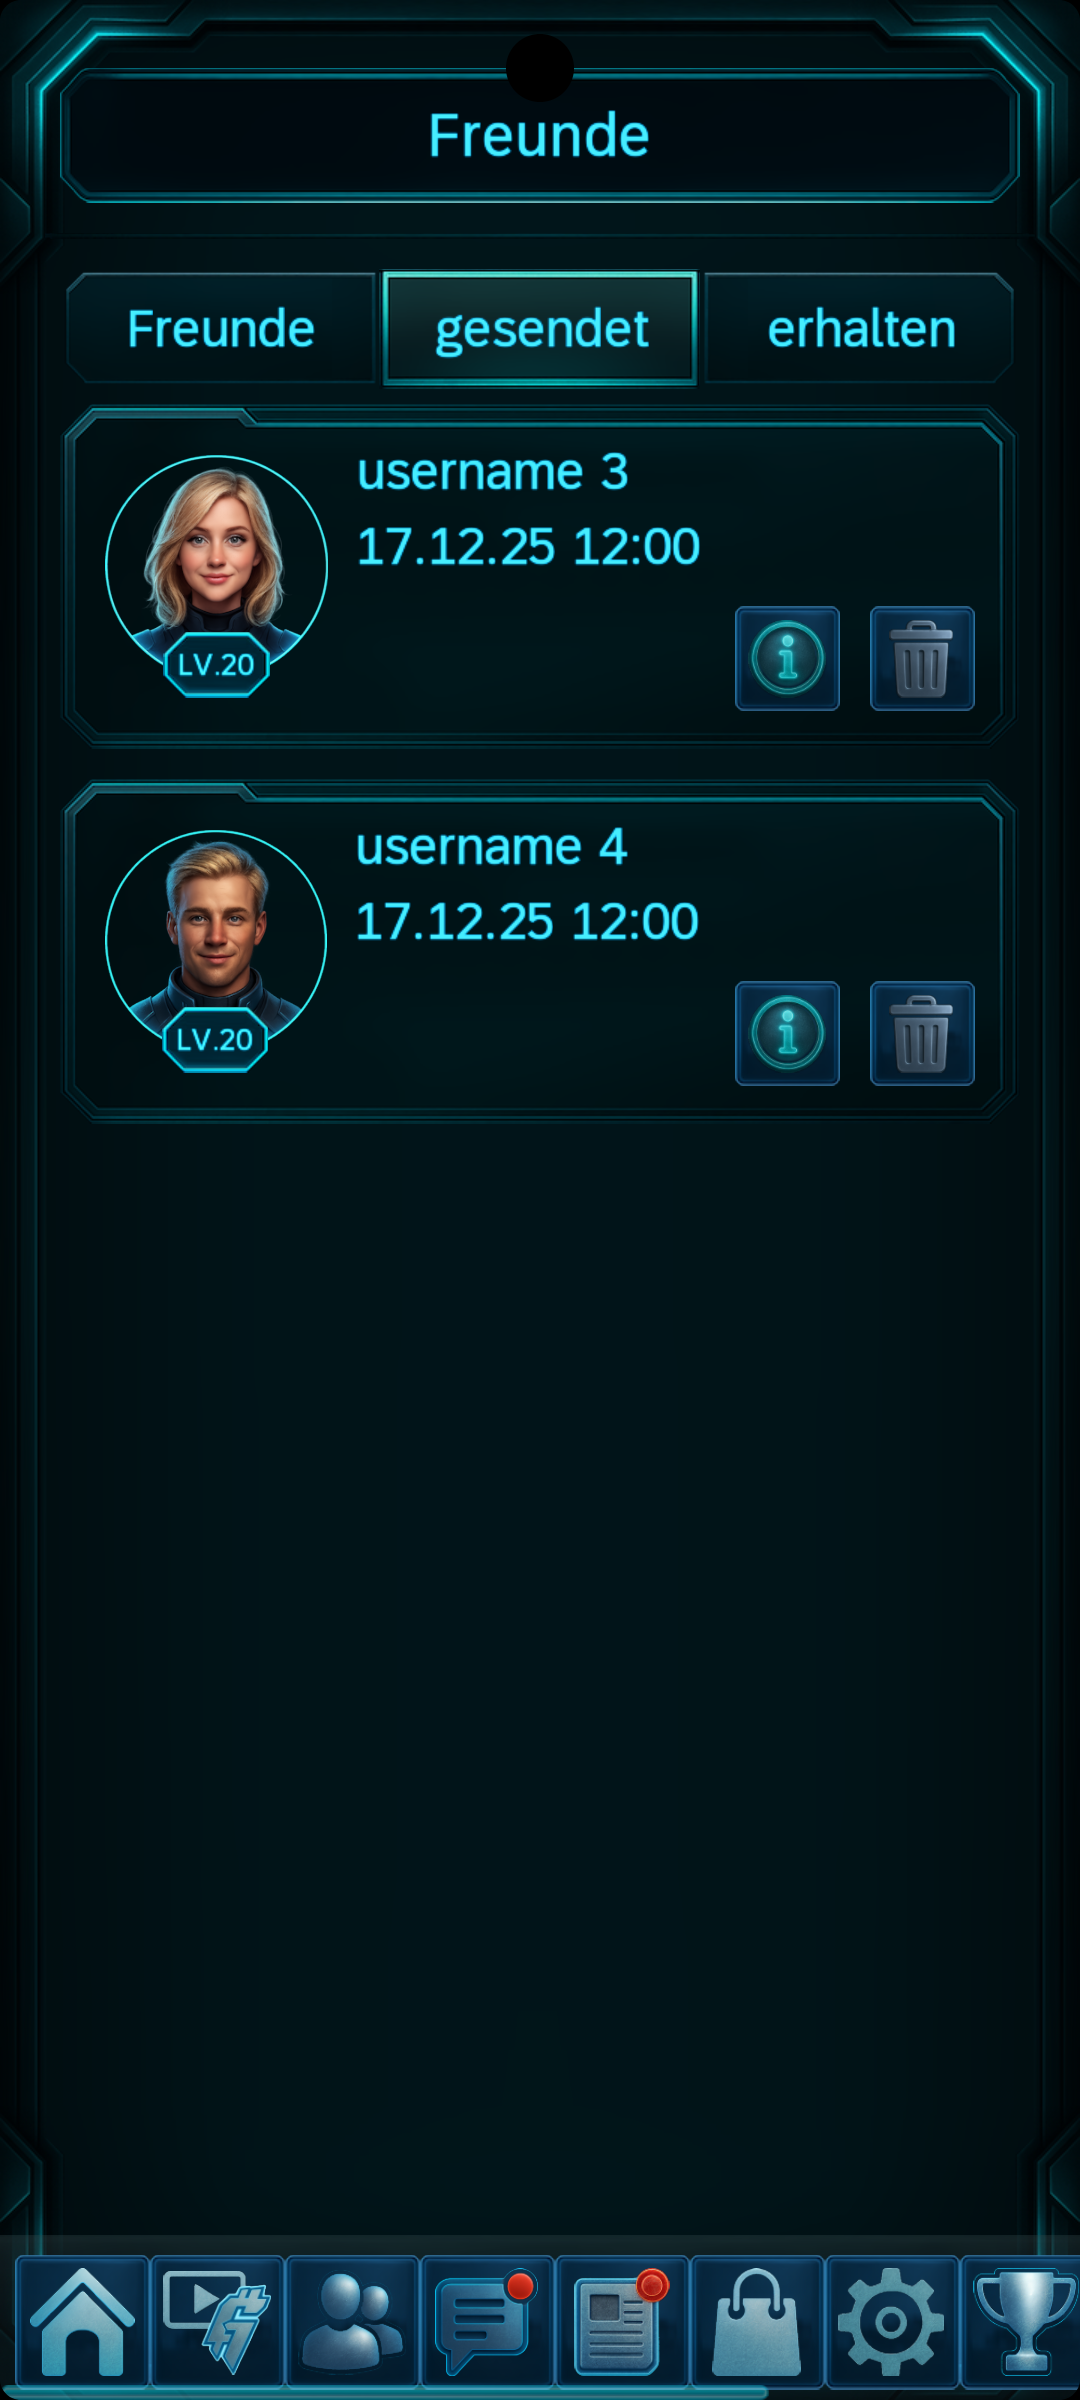The width and height of the screenshot is (1080, 2400).
Task: Click username 3's avatar portrait
Action: click(216, 566)
